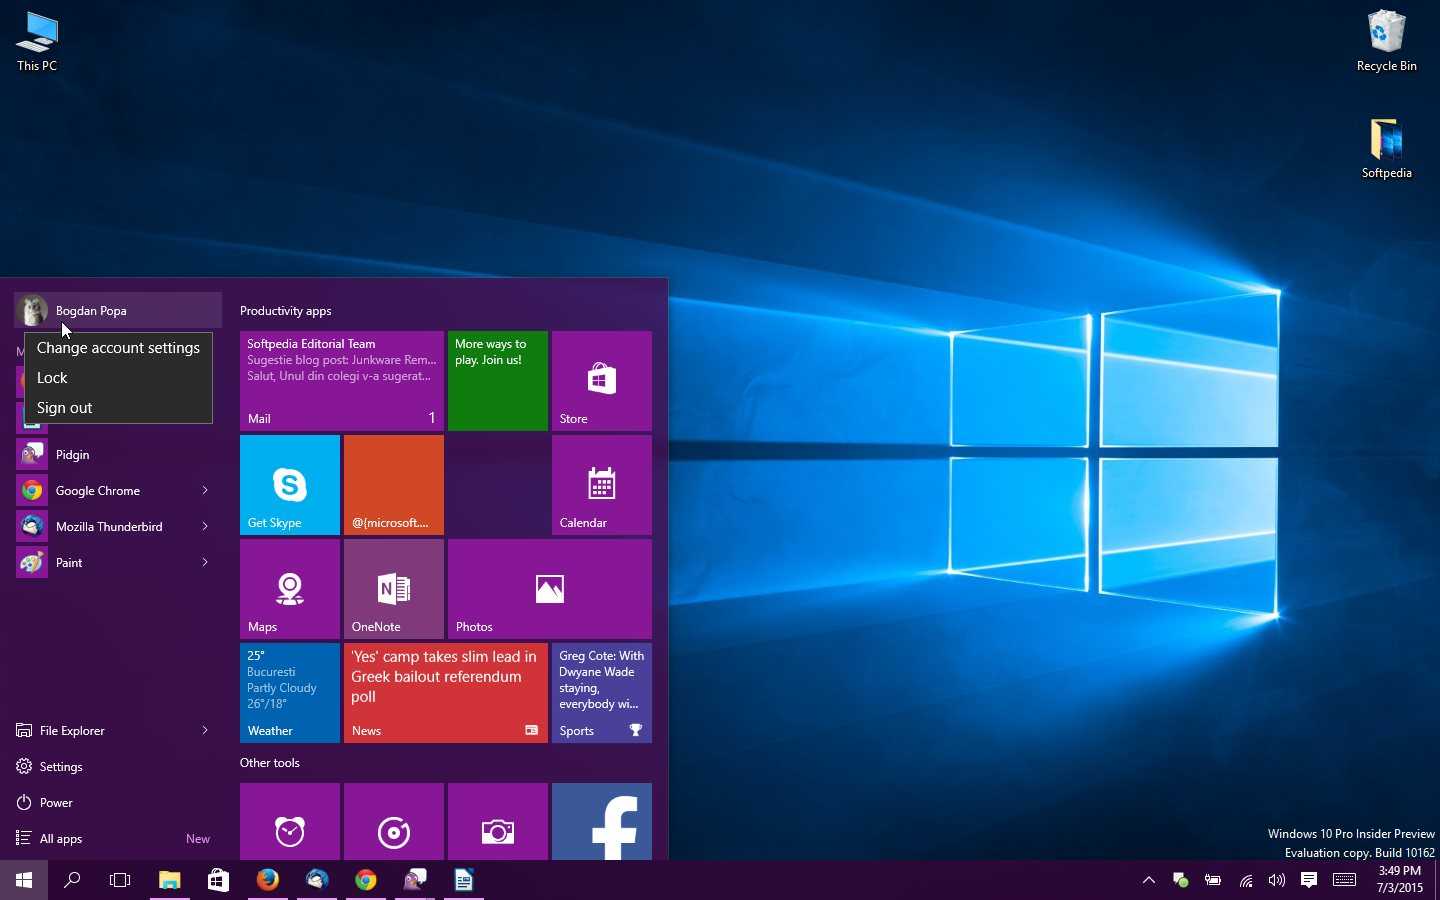
Task: Open the Calendar tile
Action: coord(600,485)
